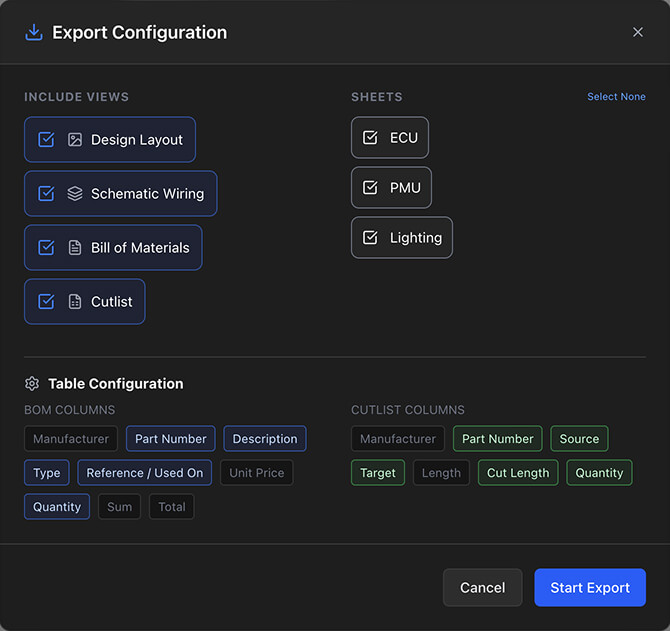Screen dimensions: 670x631
Task: Enable the BOM Manufacturer column
Action: click(x=71, y=439)
